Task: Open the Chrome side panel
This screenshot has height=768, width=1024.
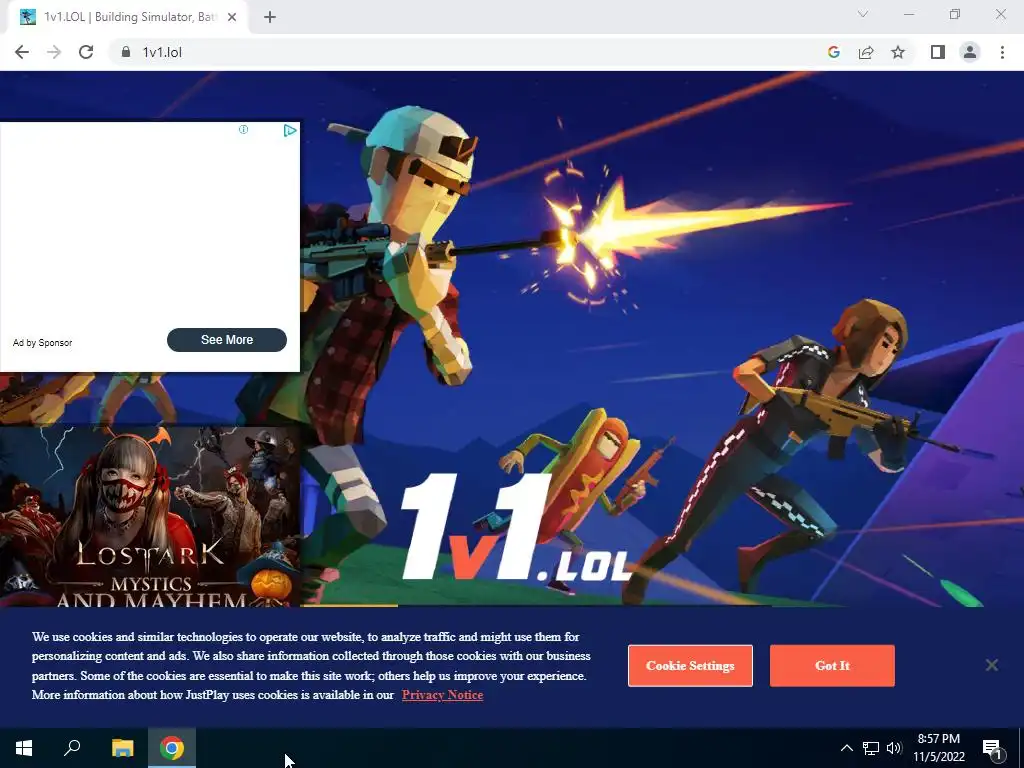Action: [938, 52]
